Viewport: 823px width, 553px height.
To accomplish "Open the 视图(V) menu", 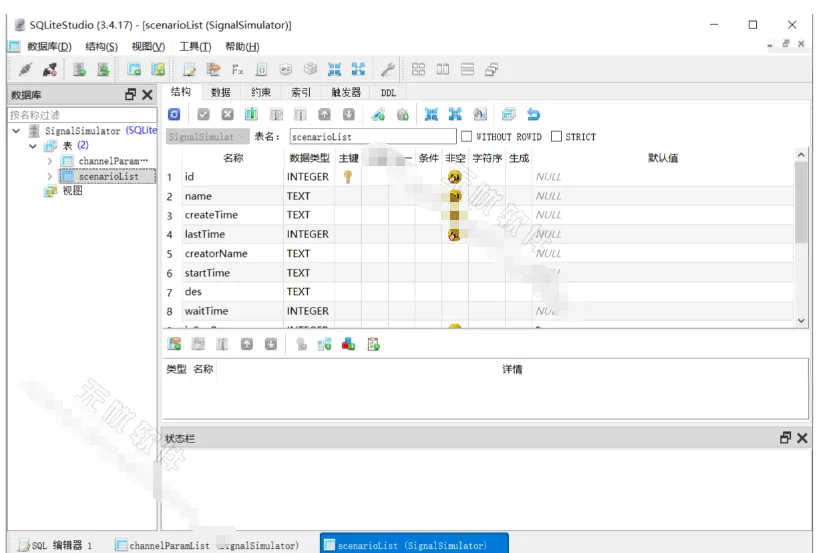I will coord(148,47).
